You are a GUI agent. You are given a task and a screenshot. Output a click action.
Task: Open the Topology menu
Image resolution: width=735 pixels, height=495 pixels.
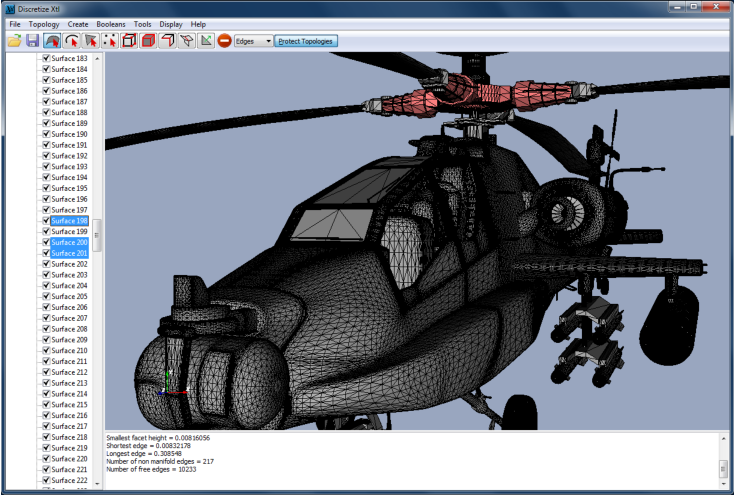[44, 23]
